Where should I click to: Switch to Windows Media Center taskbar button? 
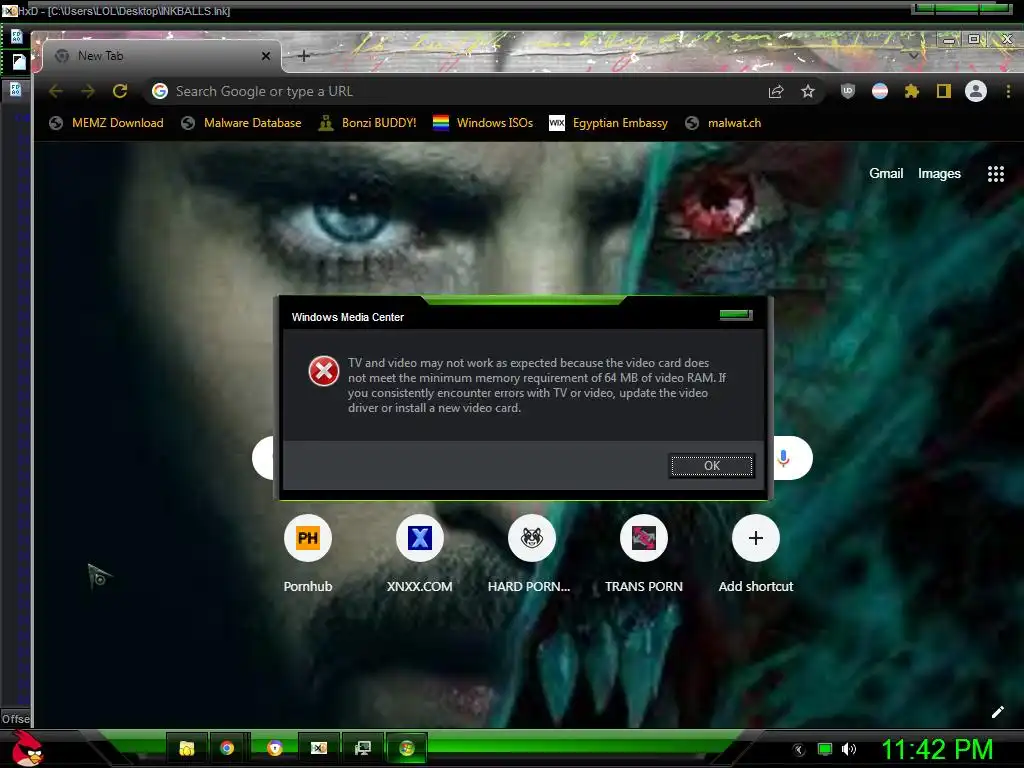406,748
